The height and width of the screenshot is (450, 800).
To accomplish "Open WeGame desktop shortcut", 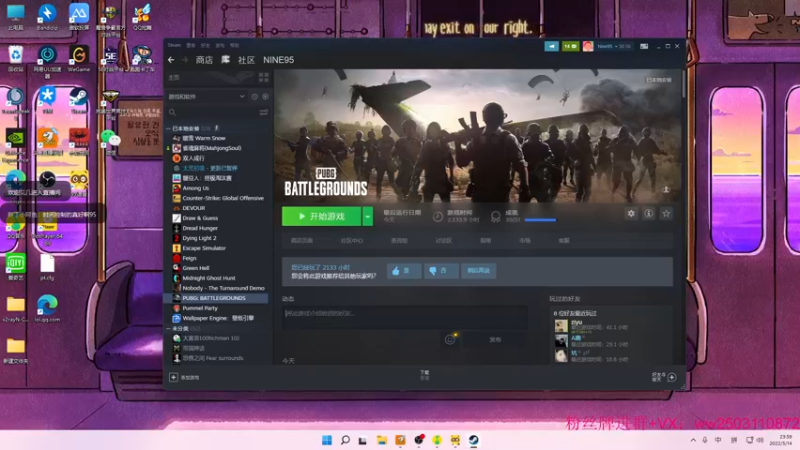I will (x=79, y=58).
